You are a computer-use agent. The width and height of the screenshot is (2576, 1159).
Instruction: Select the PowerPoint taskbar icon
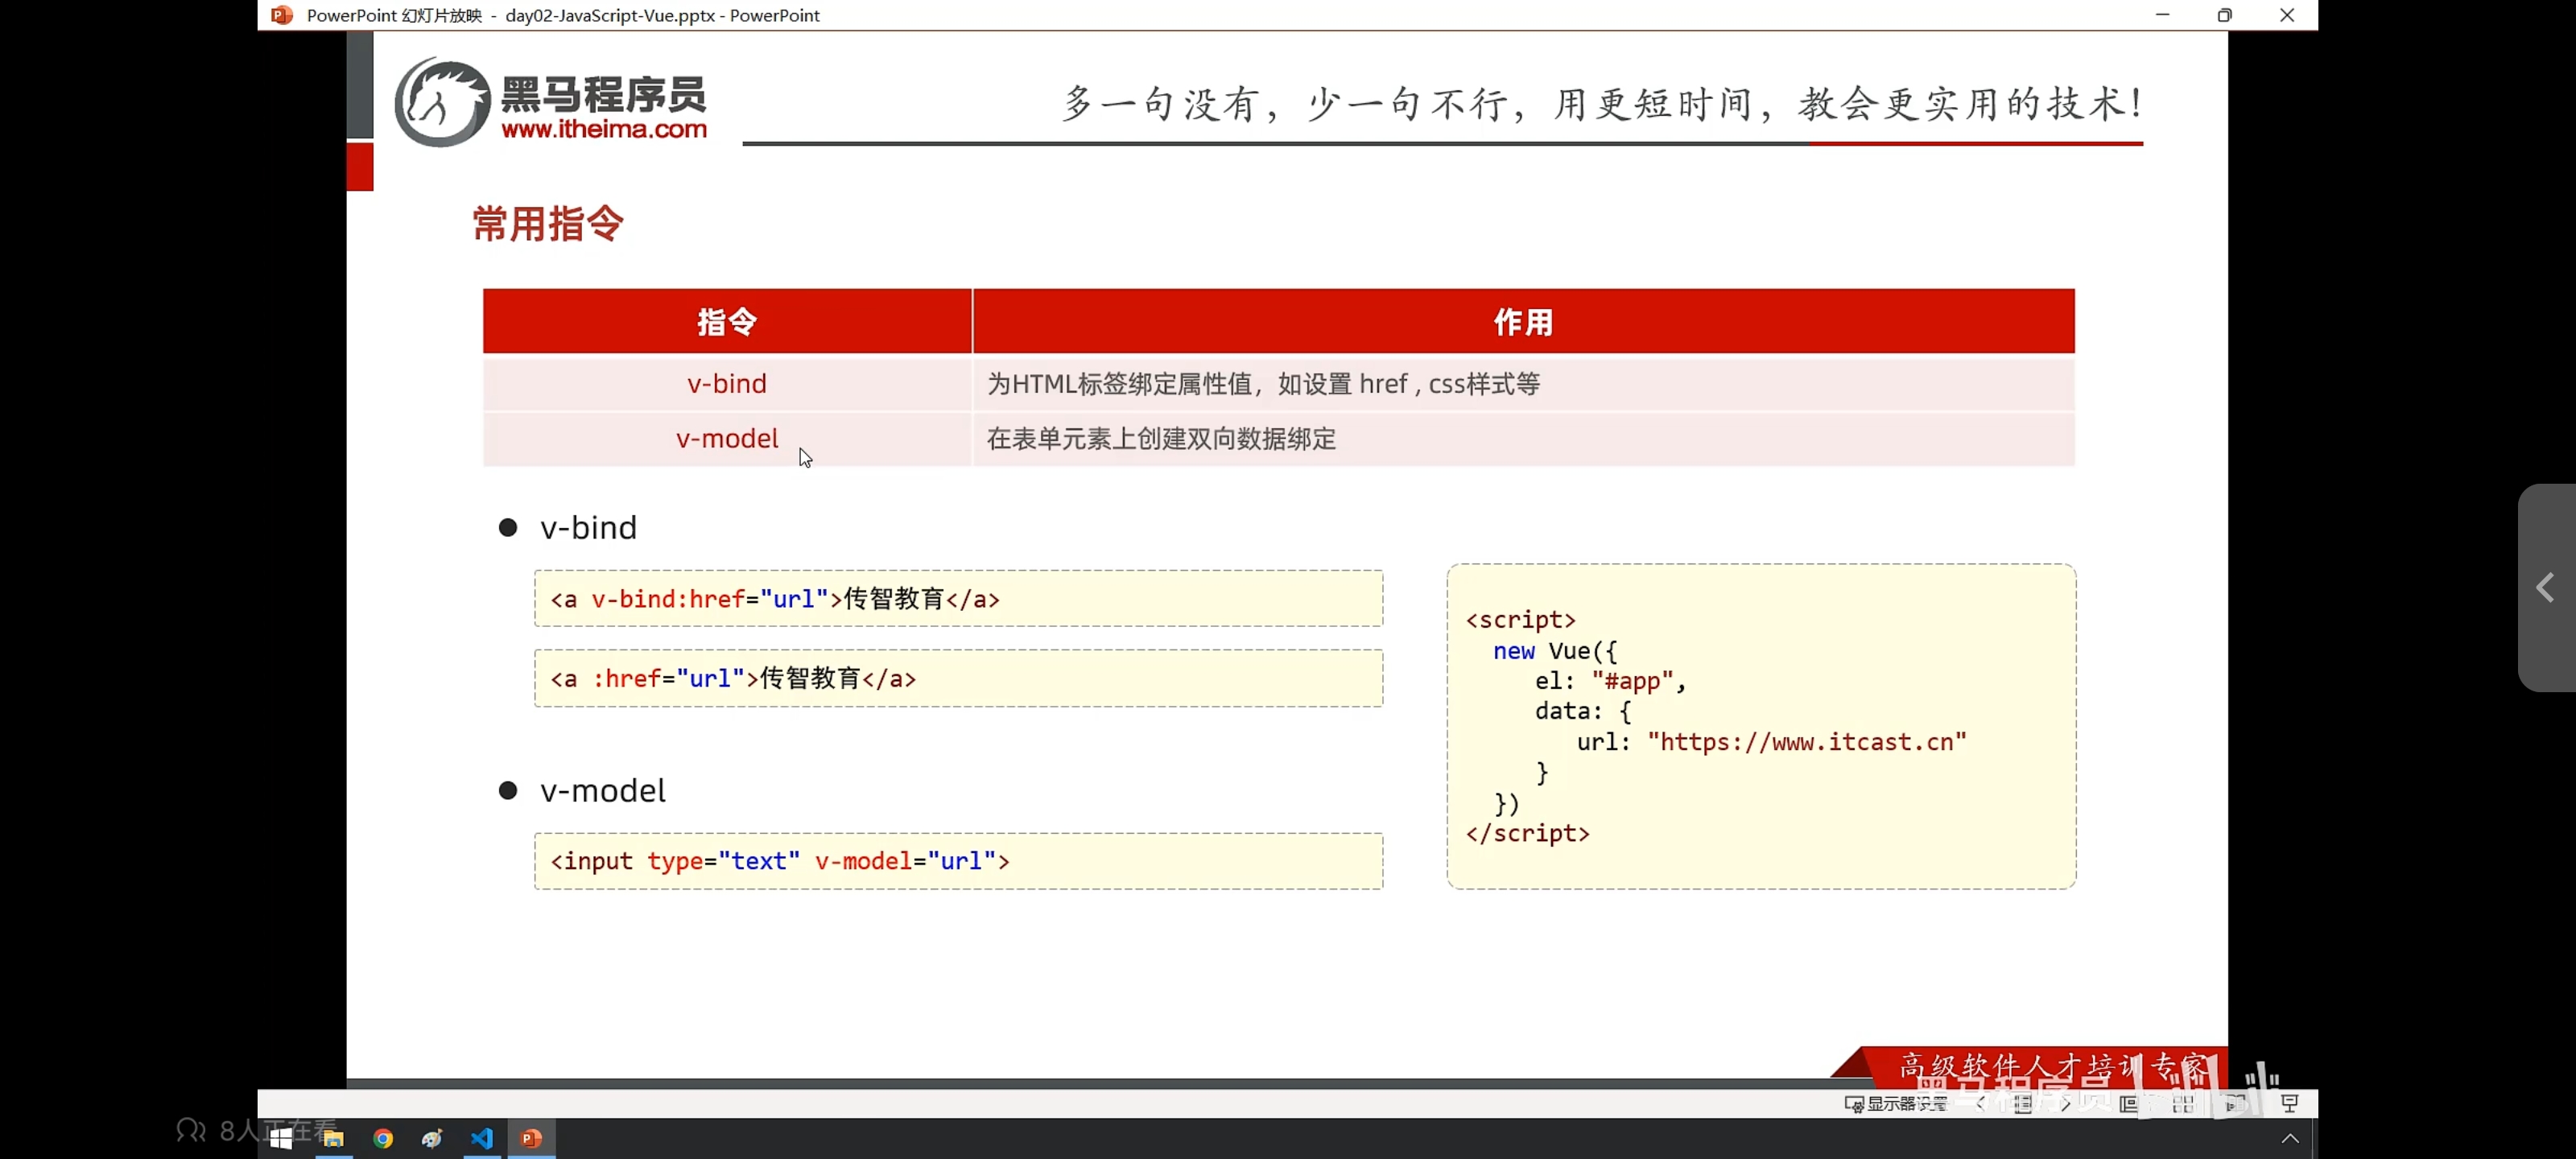(x=532, y=1138)
